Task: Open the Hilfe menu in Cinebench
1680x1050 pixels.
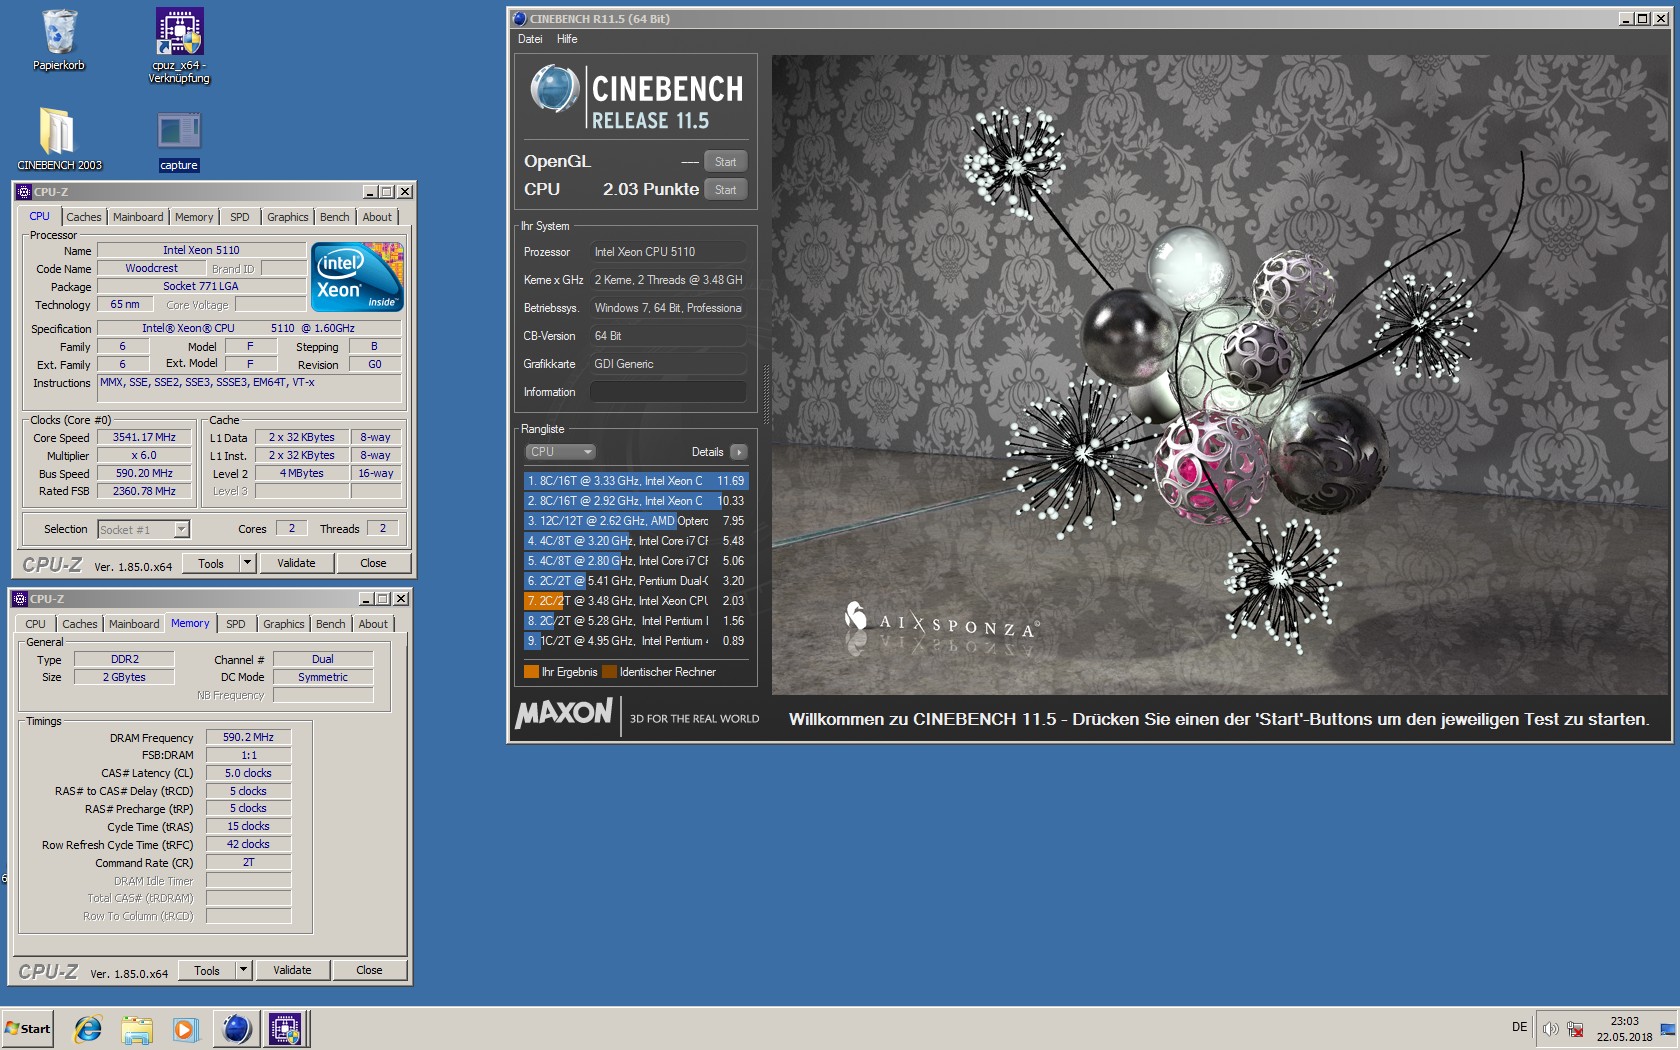Action: [567, 39]
